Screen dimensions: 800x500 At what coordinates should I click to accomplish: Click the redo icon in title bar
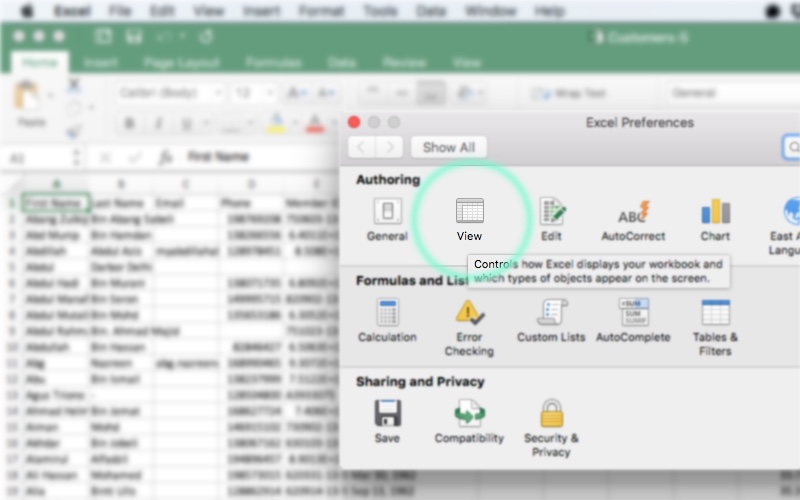pyautogui.click(x=206, y=37)
